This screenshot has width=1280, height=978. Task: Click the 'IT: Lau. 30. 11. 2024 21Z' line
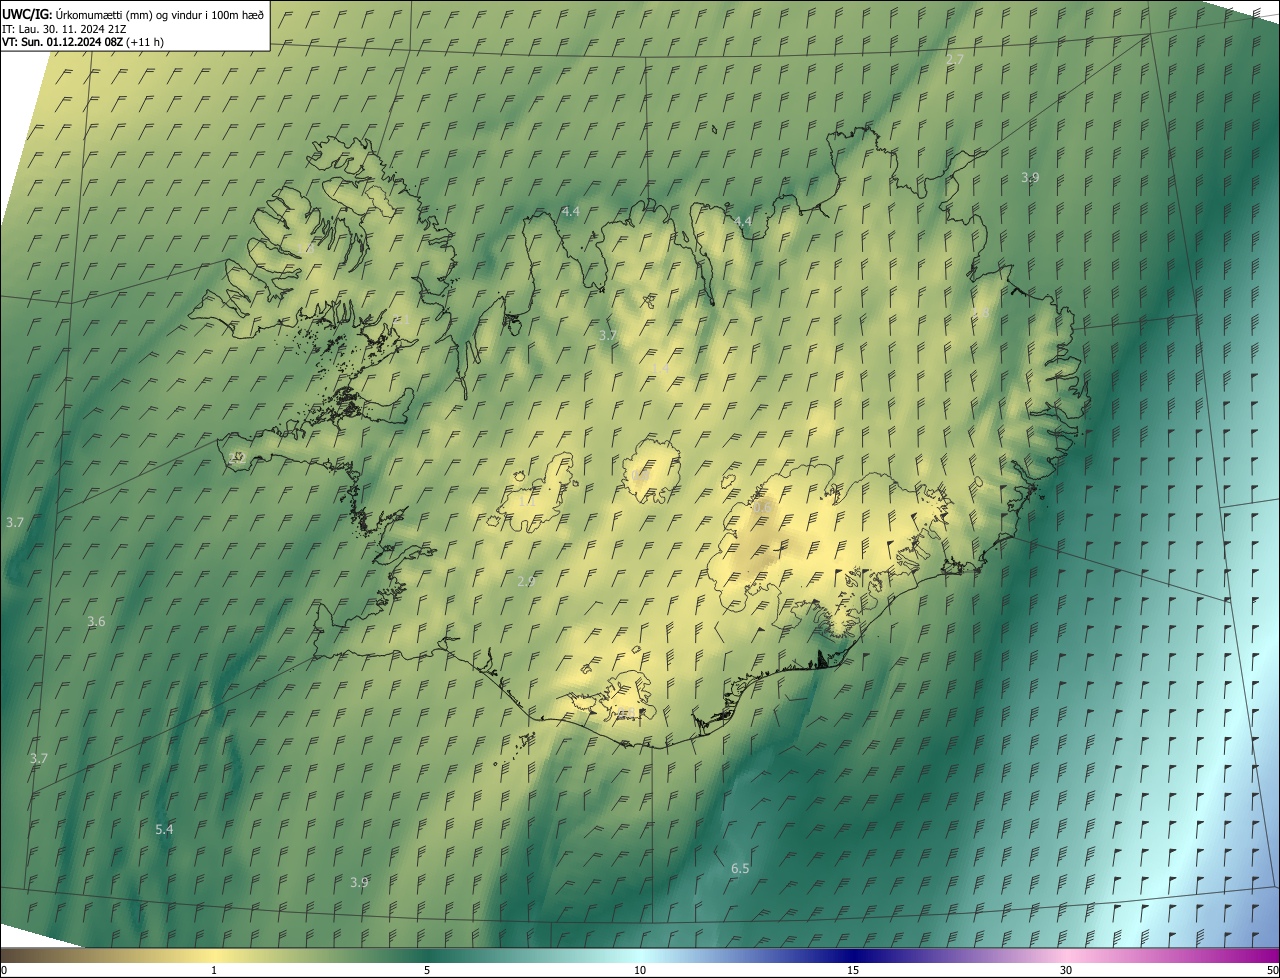pyautogui.click(x=62, y=28)
